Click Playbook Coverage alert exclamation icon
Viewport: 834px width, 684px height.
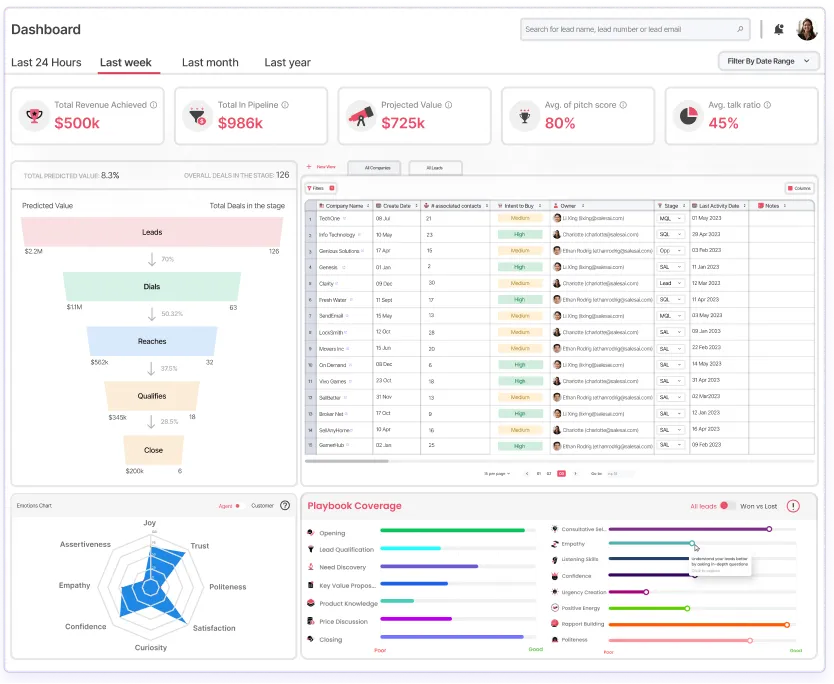793,506
